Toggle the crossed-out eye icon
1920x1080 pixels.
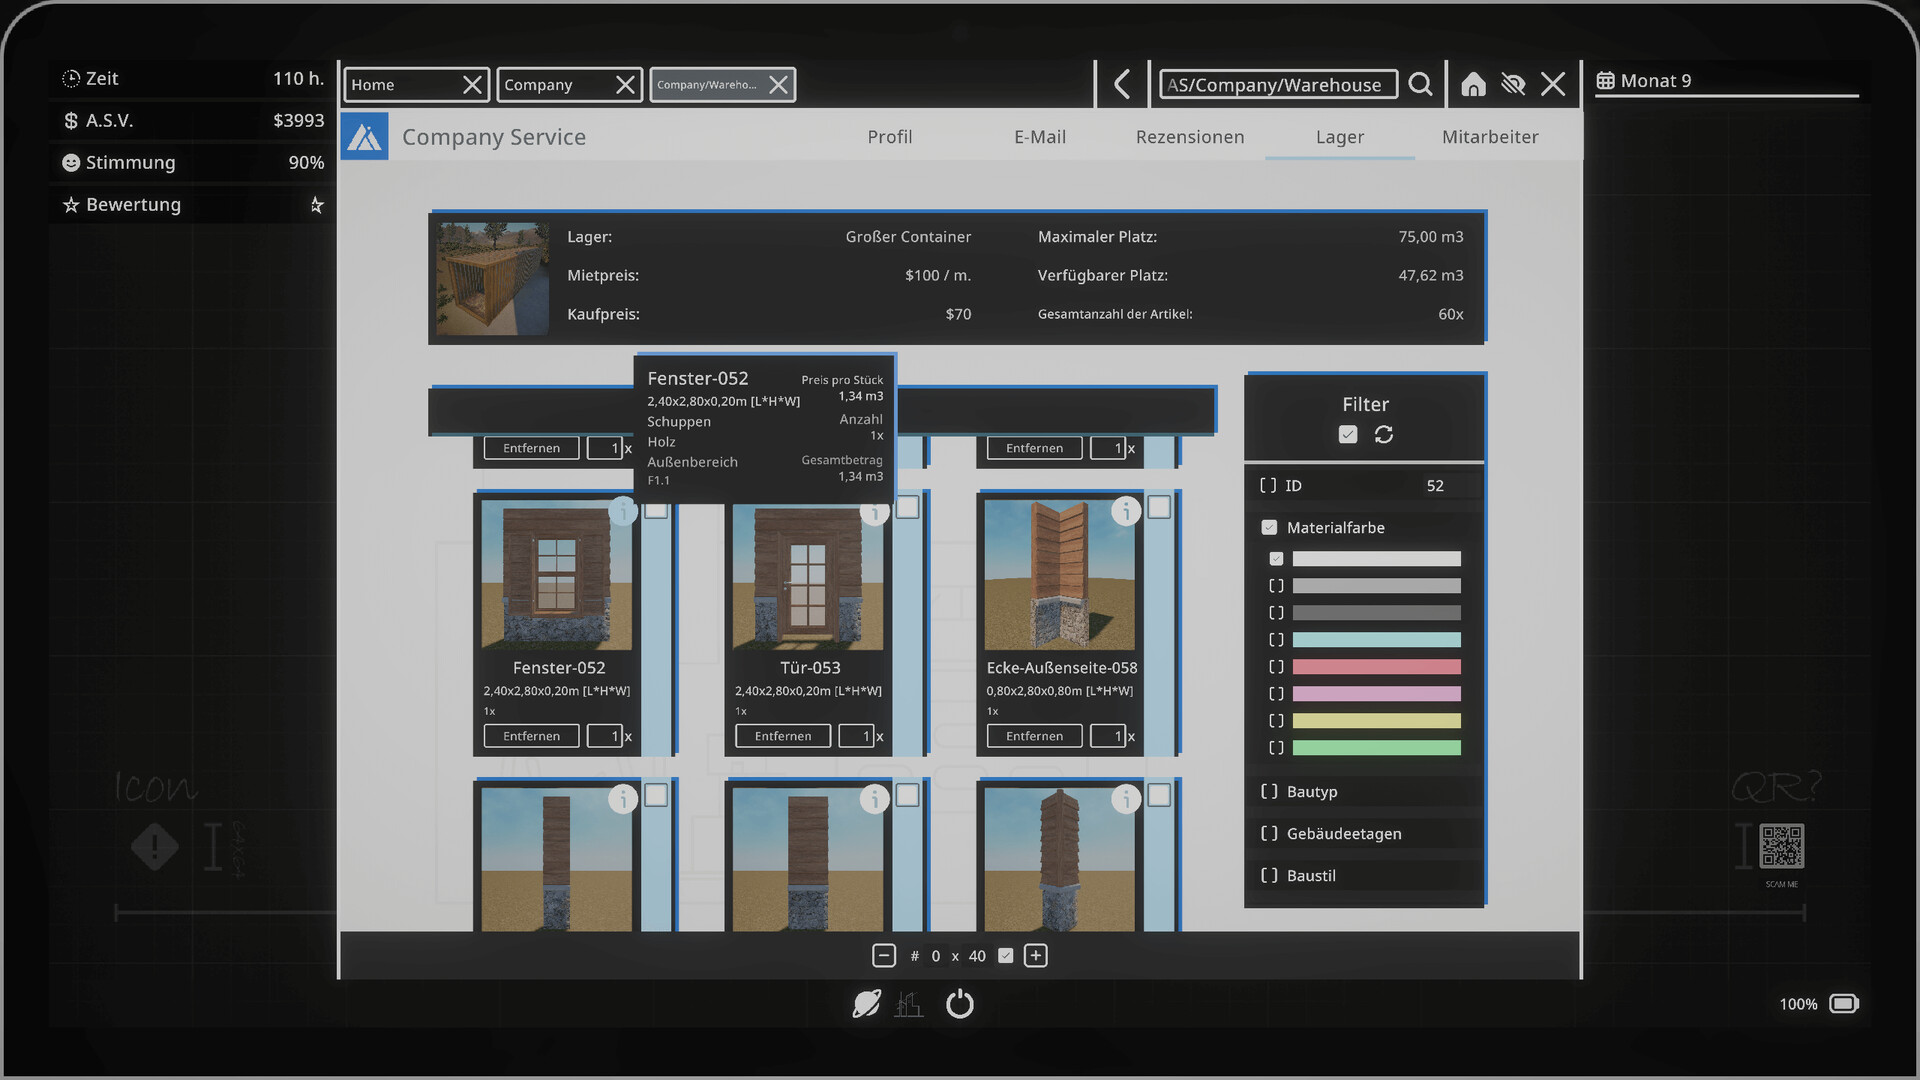point(1513,84)
